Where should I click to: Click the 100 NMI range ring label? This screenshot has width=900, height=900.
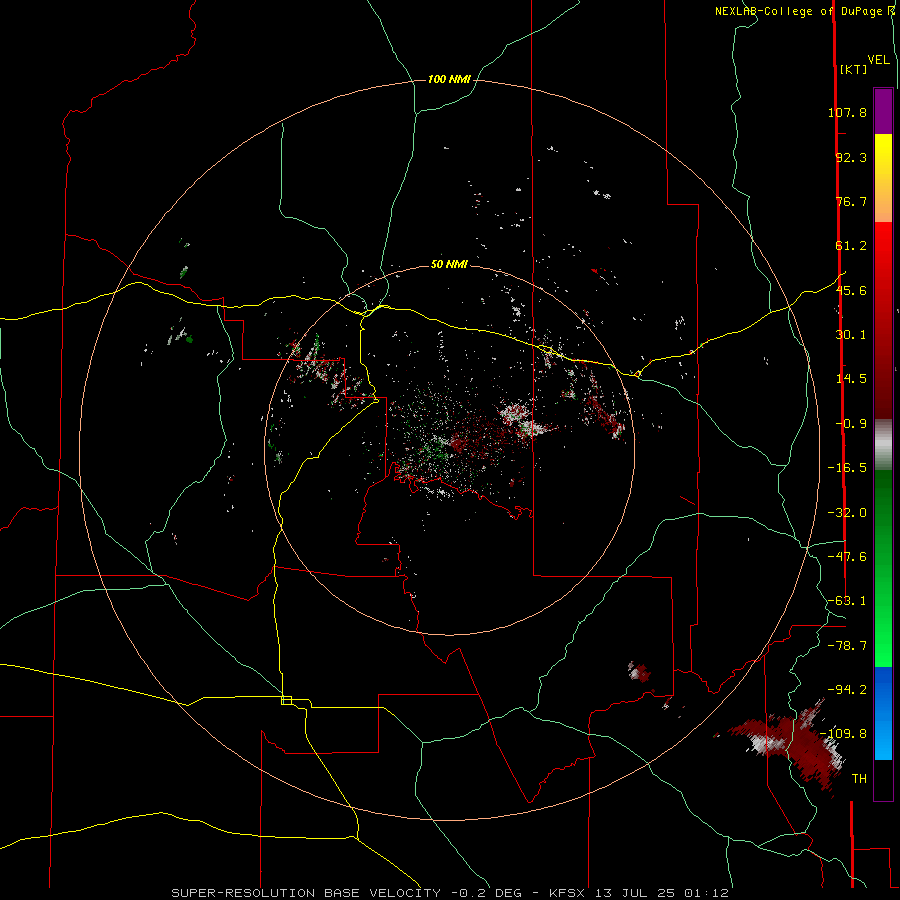(x=449, y=79)
